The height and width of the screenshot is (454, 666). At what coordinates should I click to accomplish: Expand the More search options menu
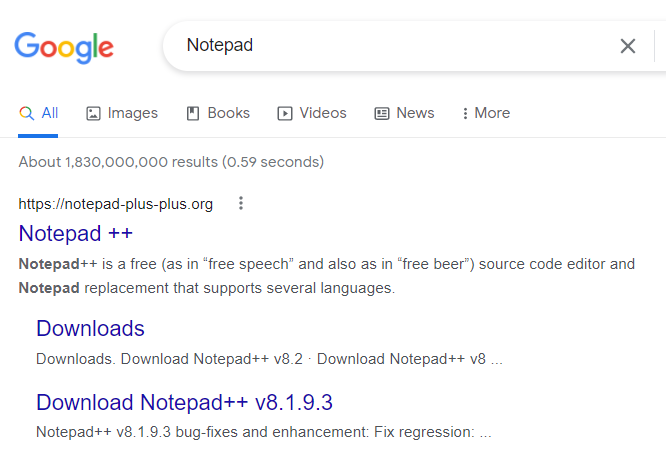(486, 113)
